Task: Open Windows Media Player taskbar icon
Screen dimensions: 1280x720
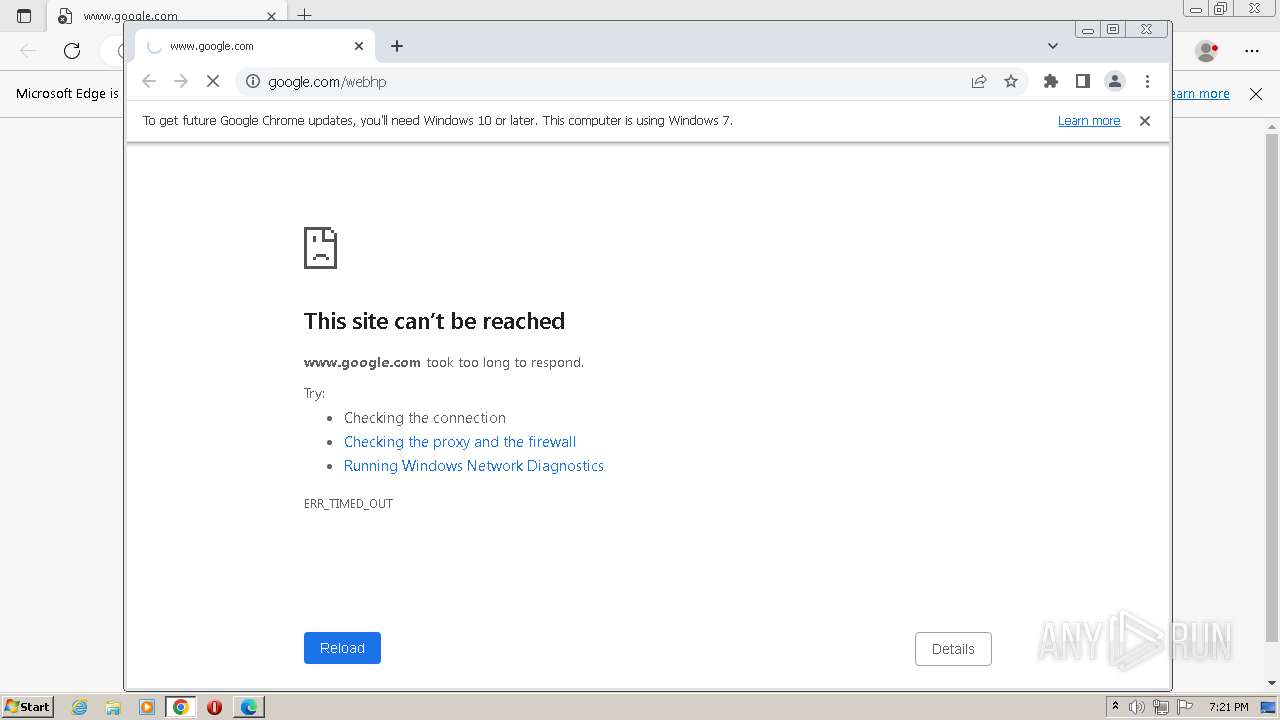Action: click(147, 707)
